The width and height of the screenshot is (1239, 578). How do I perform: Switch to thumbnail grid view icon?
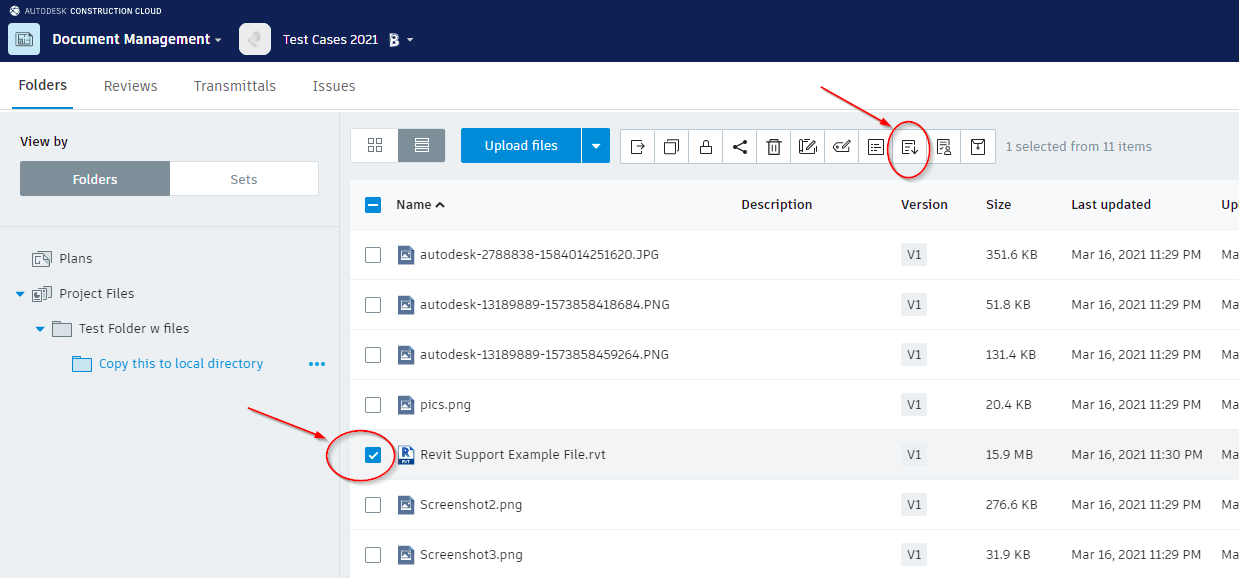(x=374, y=145)
